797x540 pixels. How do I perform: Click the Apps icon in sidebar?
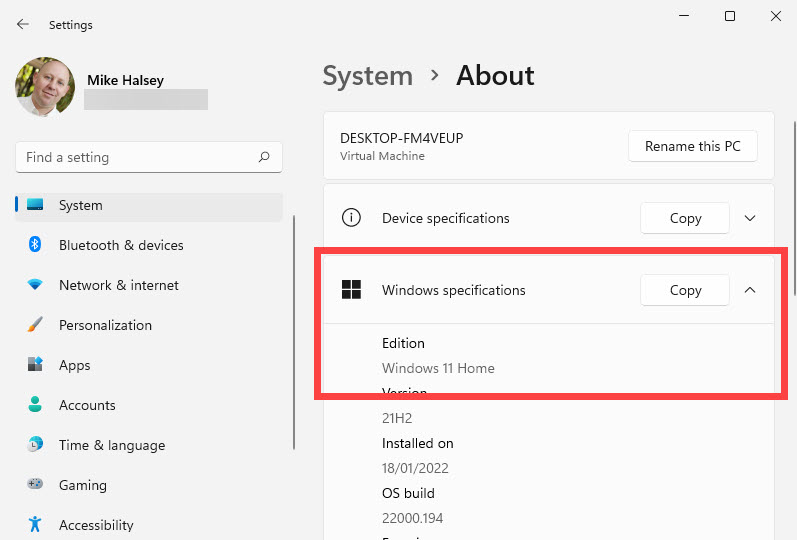click(35, 364)
